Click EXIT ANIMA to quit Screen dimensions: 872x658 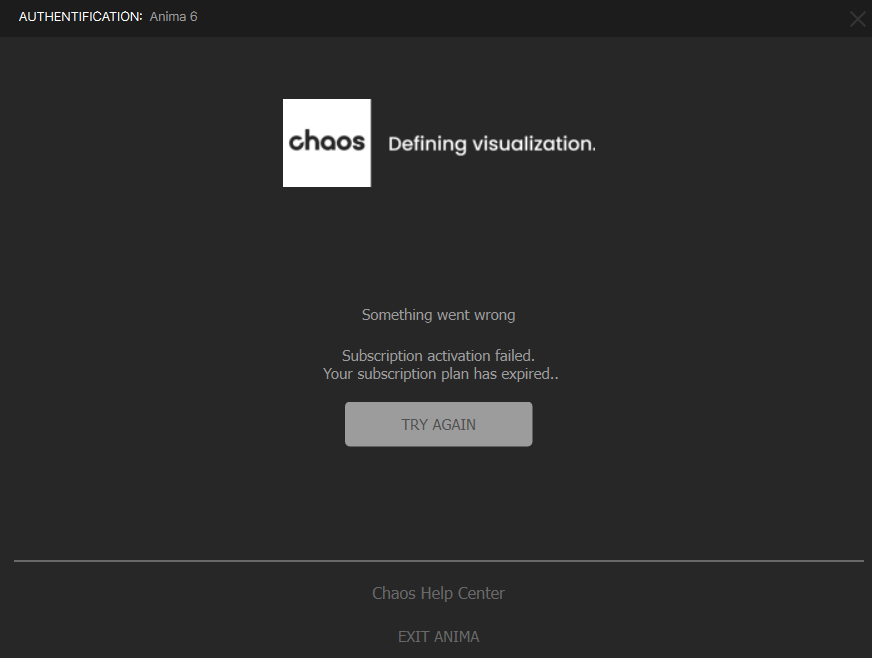tap(438, 637)
